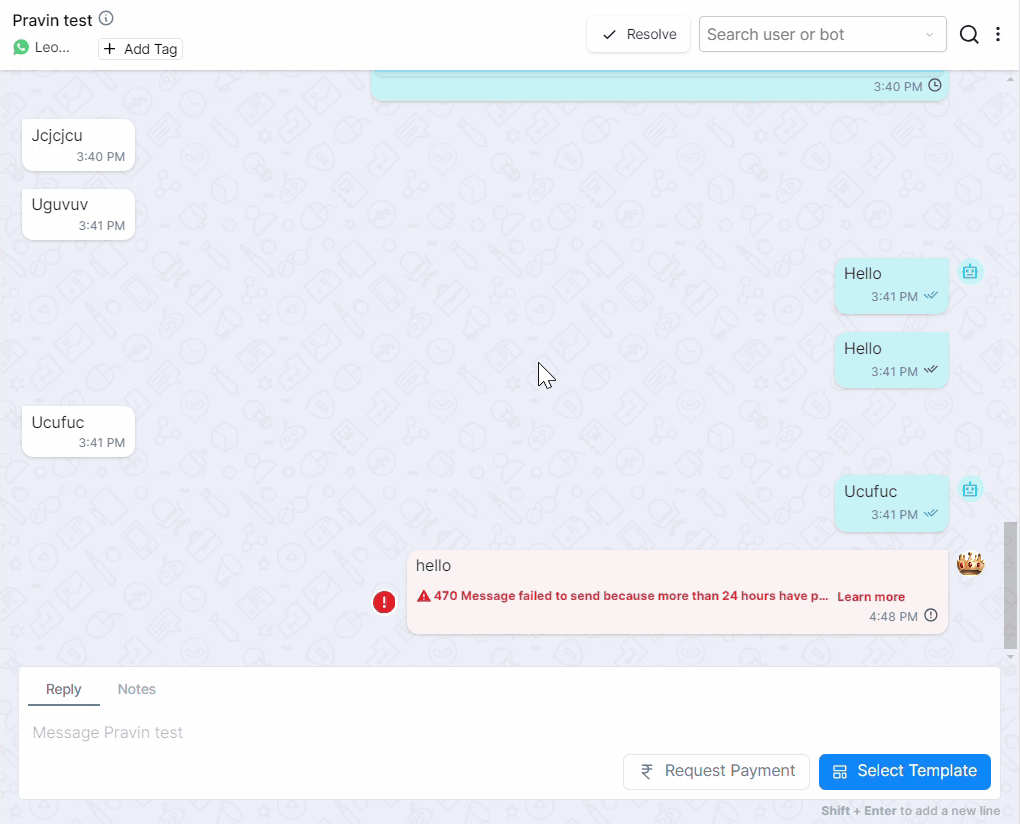
Task: Open Select Template button
Action: [904, 771]
